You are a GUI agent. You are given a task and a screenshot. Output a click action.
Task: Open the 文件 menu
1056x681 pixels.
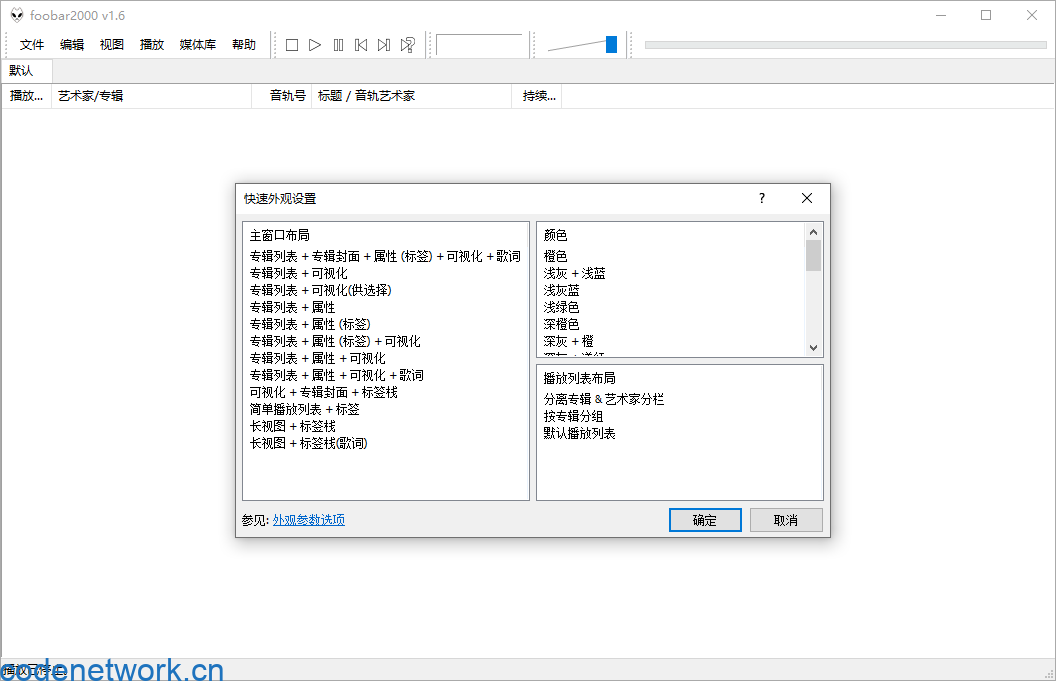[31, 44]
